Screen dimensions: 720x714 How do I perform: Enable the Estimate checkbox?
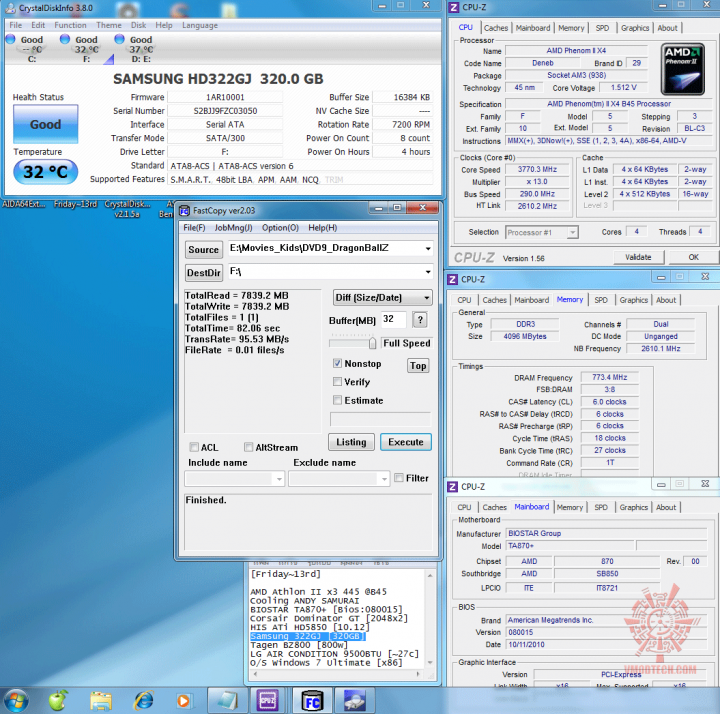pyautogui.click(x=338, y=400)
